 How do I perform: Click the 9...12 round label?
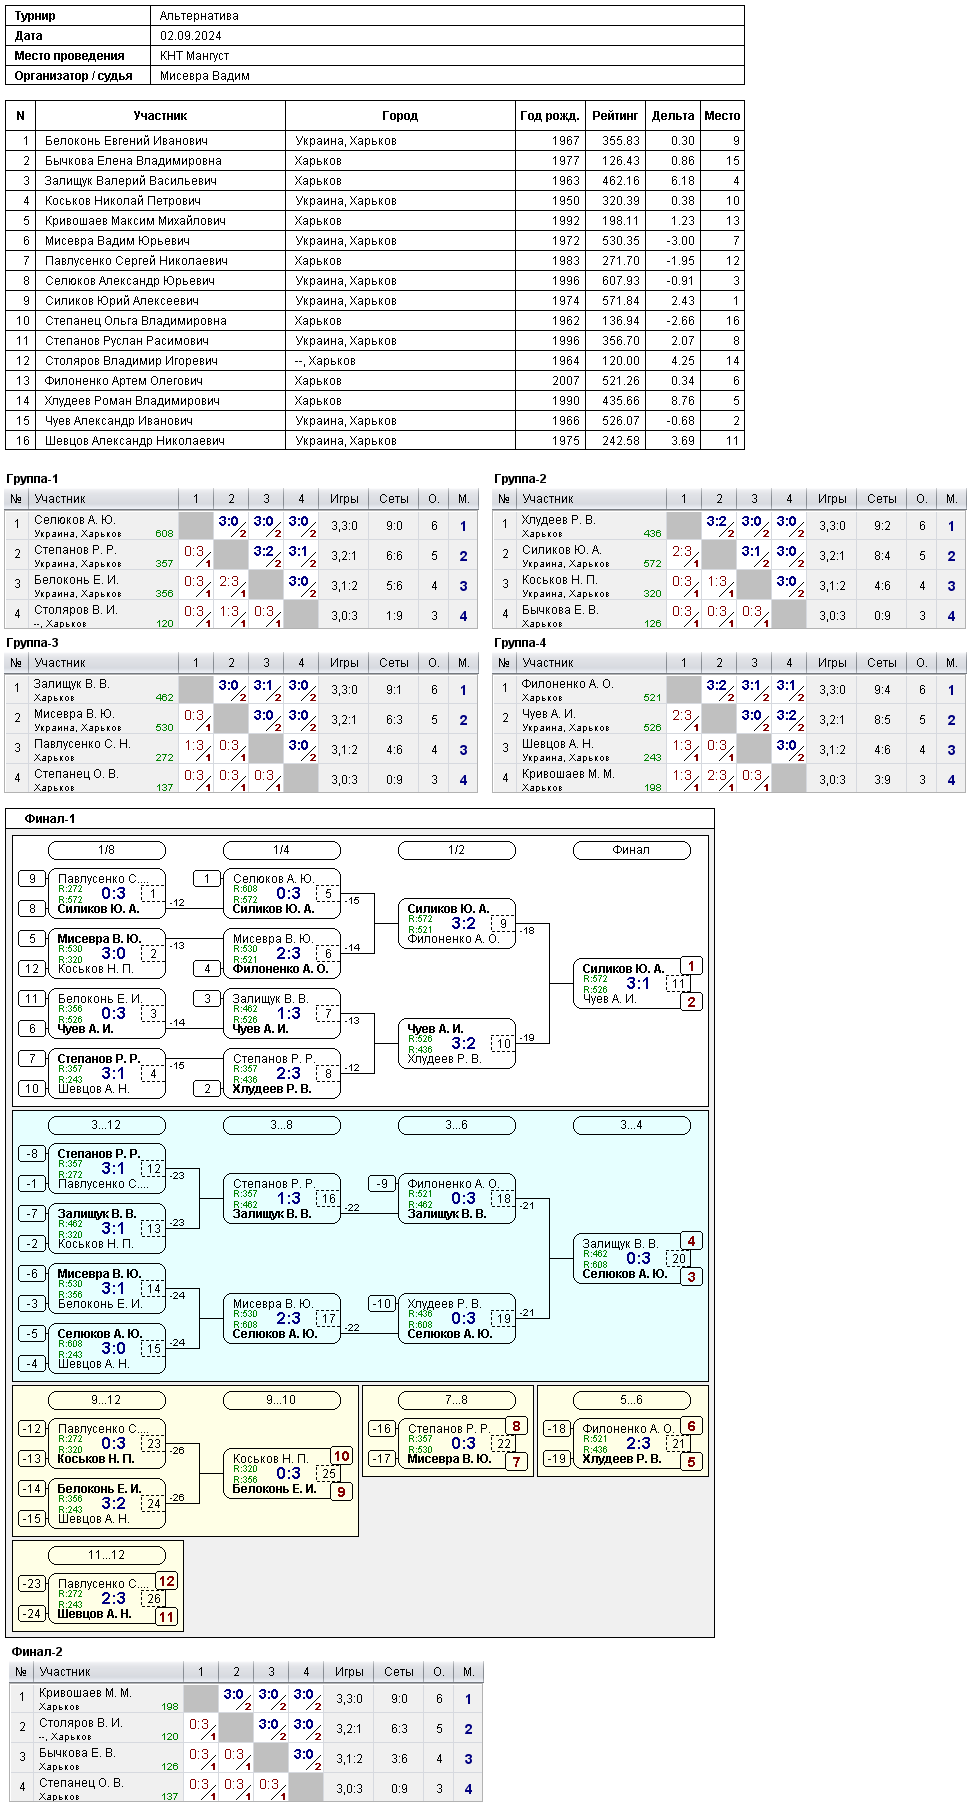(107, 1400)
